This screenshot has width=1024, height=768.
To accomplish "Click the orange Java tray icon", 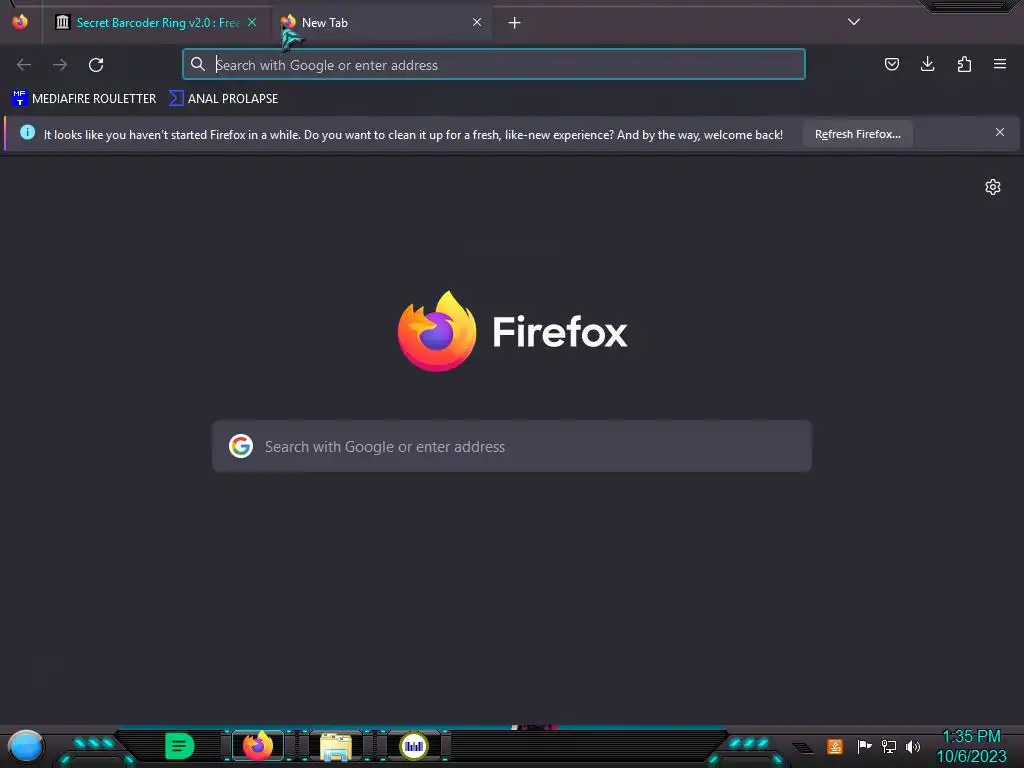I will (x=835, y=746).
